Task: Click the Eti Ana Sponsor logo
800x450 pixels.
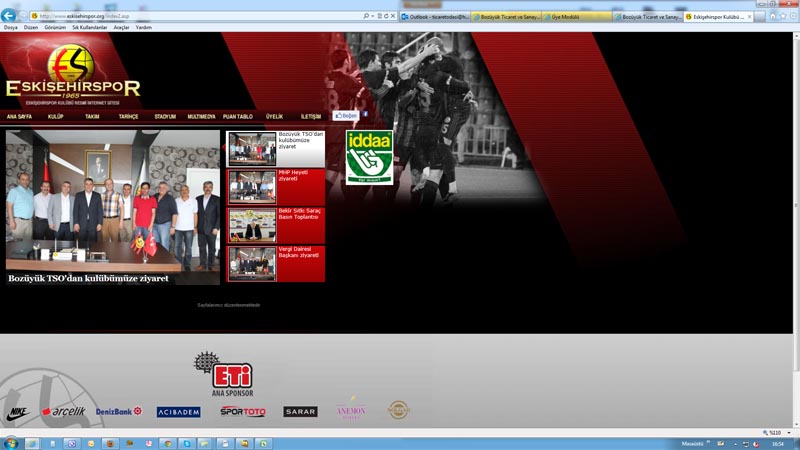Action: click(x=225, y=374)
